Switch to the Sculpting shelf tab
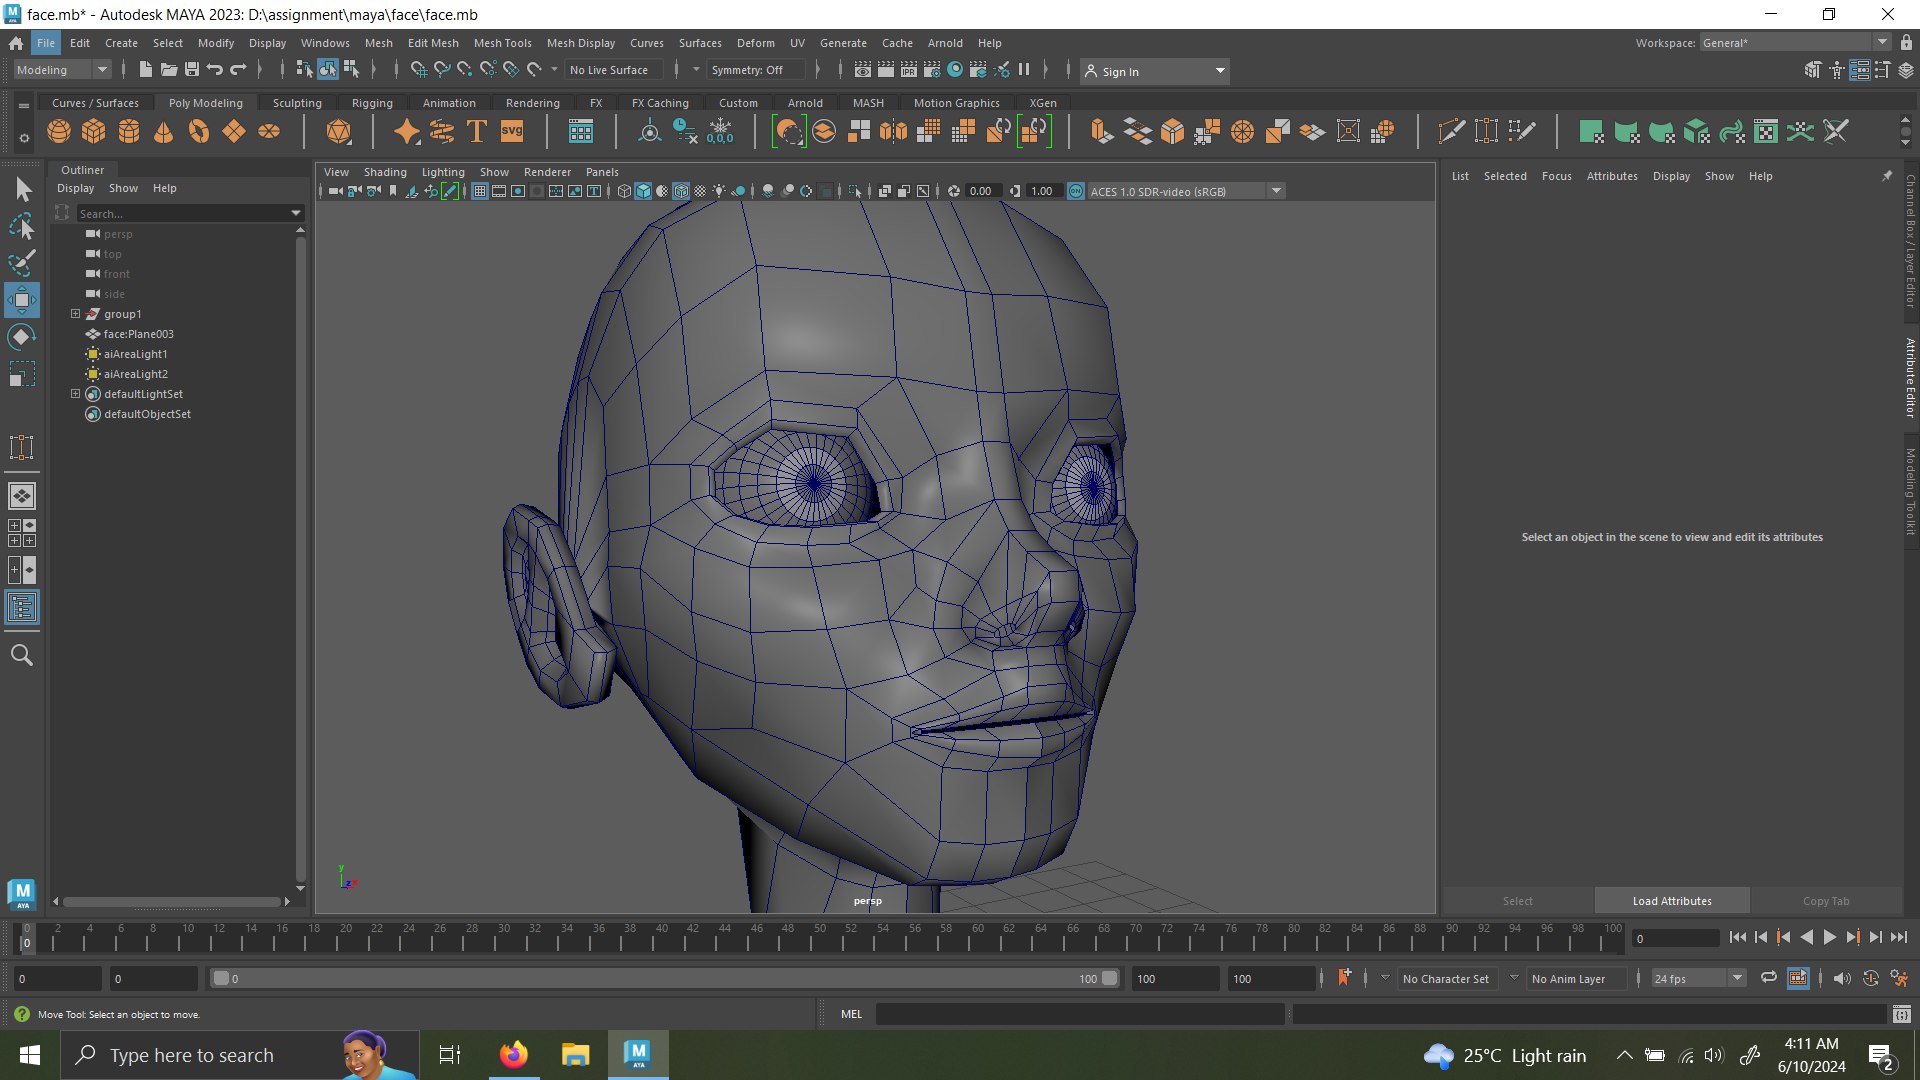Screen dimensions: 1920x1080 (297, 103)
